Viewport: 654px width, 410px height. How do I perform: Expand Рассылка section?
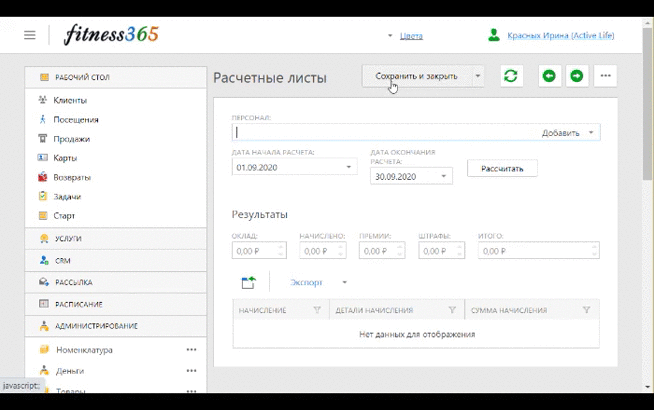tap(116, 282)
